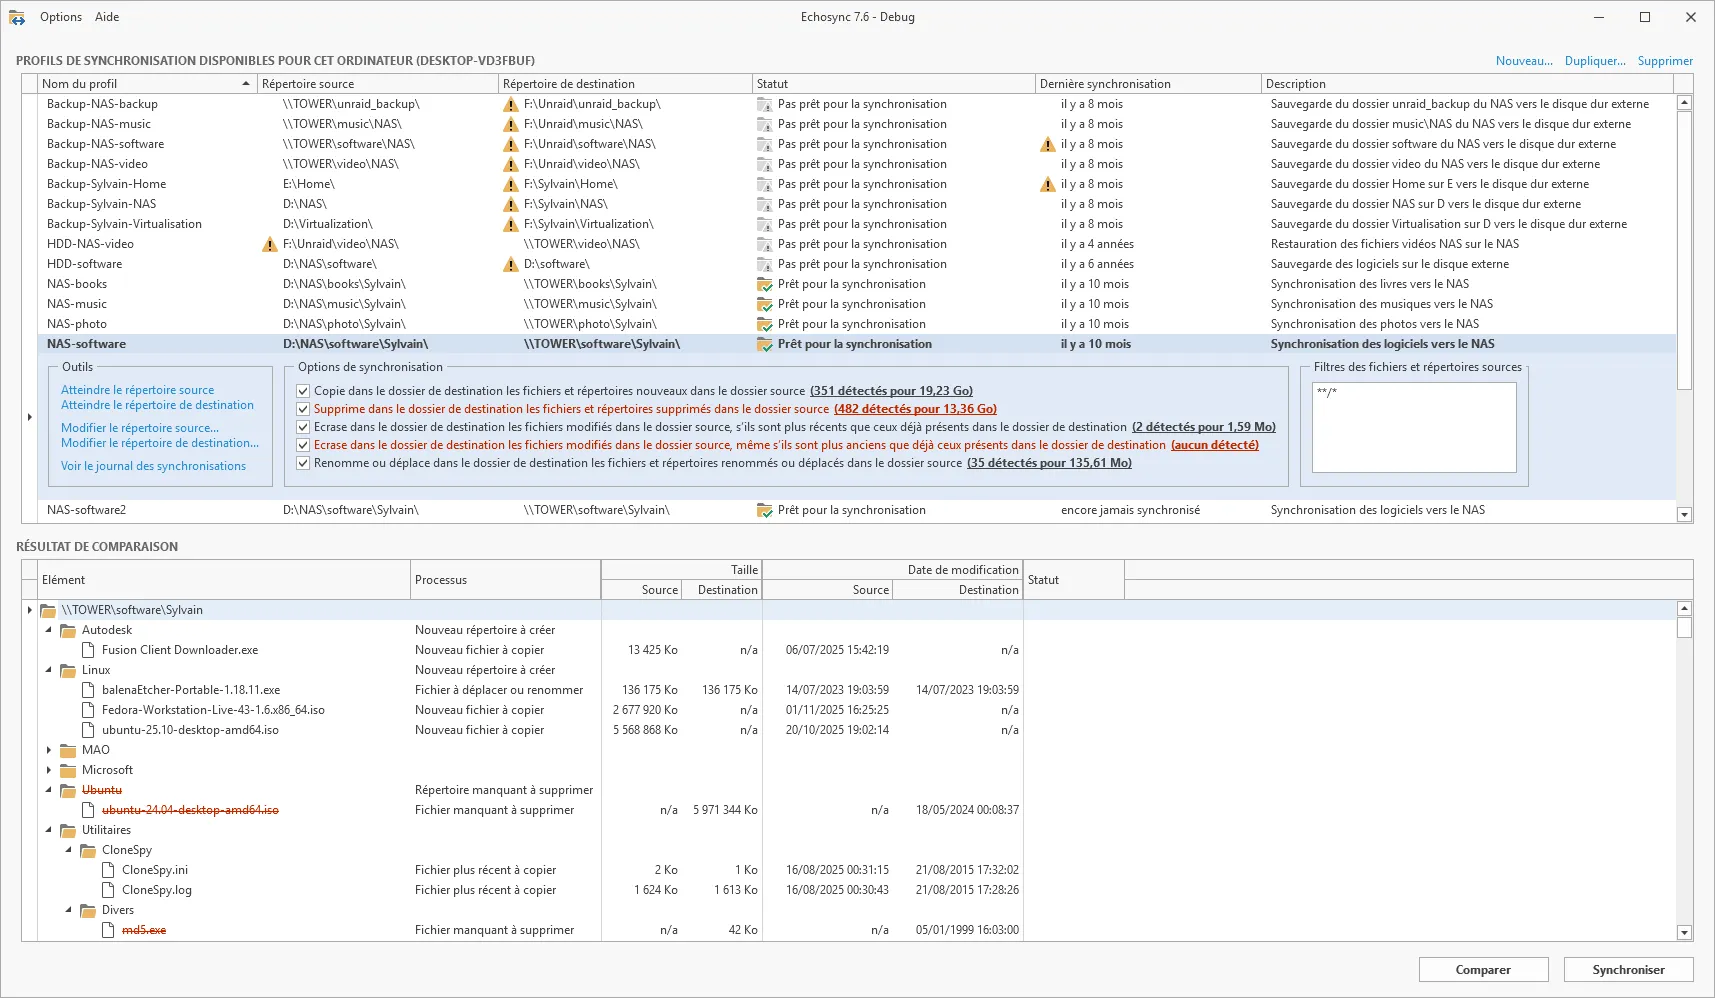Uncheck the 'Renomme ou déplace' synchronization option
Screen dimensions: 1715x998
pyautogui.click(x=302, y=463)
